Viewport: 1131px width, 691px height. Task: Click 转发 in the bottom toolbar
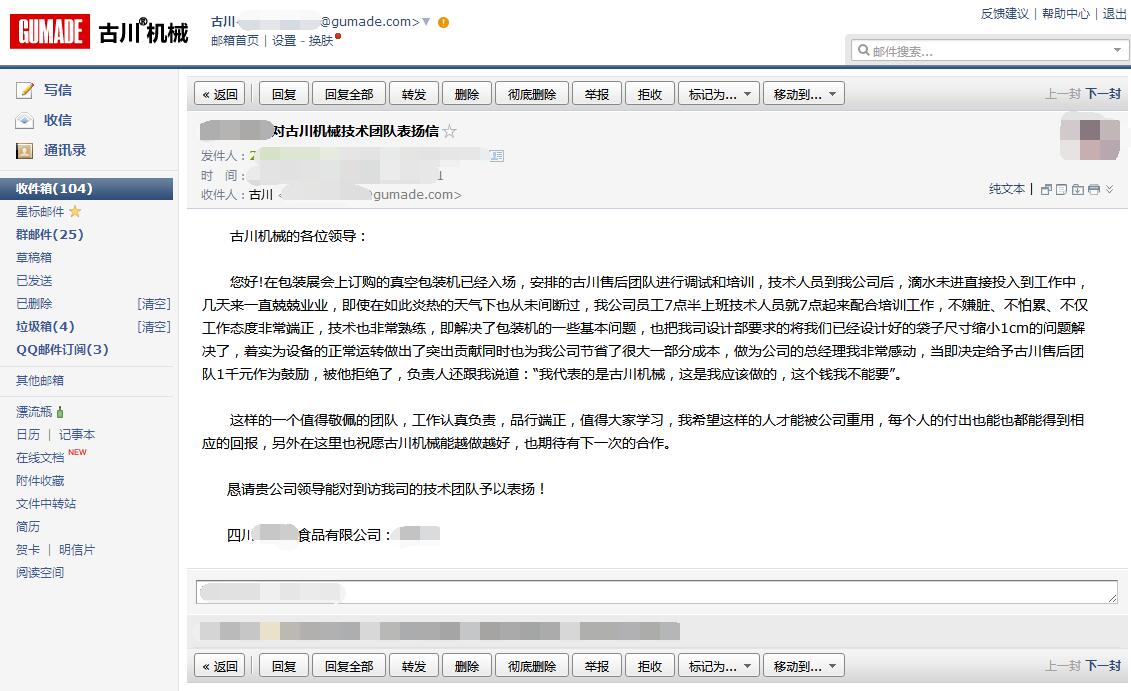coord(414,666)
